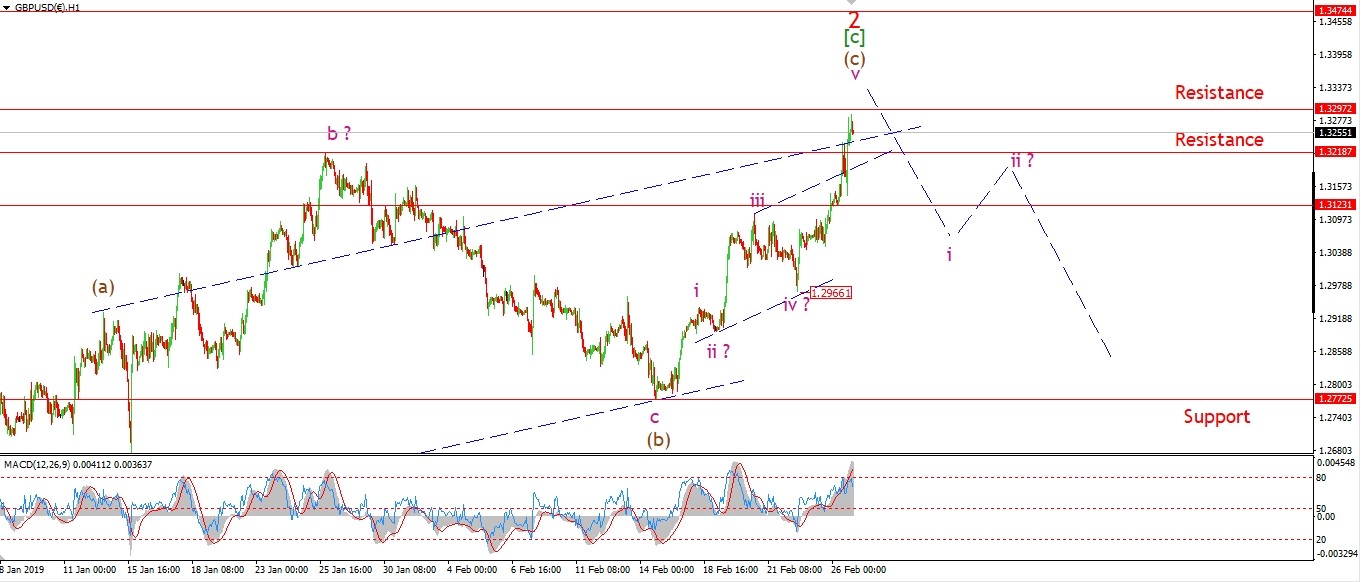Select the magenta iii wave label

(x=757, y=201)
